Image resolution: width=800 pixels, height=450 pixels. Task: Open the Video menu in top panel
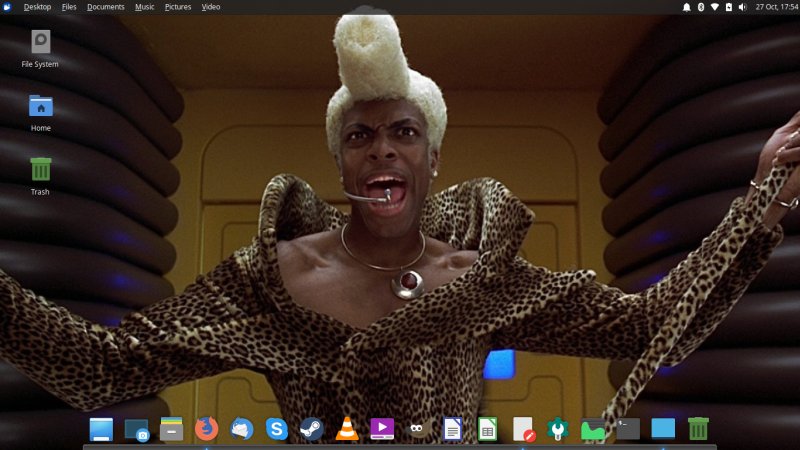point(211,7)
